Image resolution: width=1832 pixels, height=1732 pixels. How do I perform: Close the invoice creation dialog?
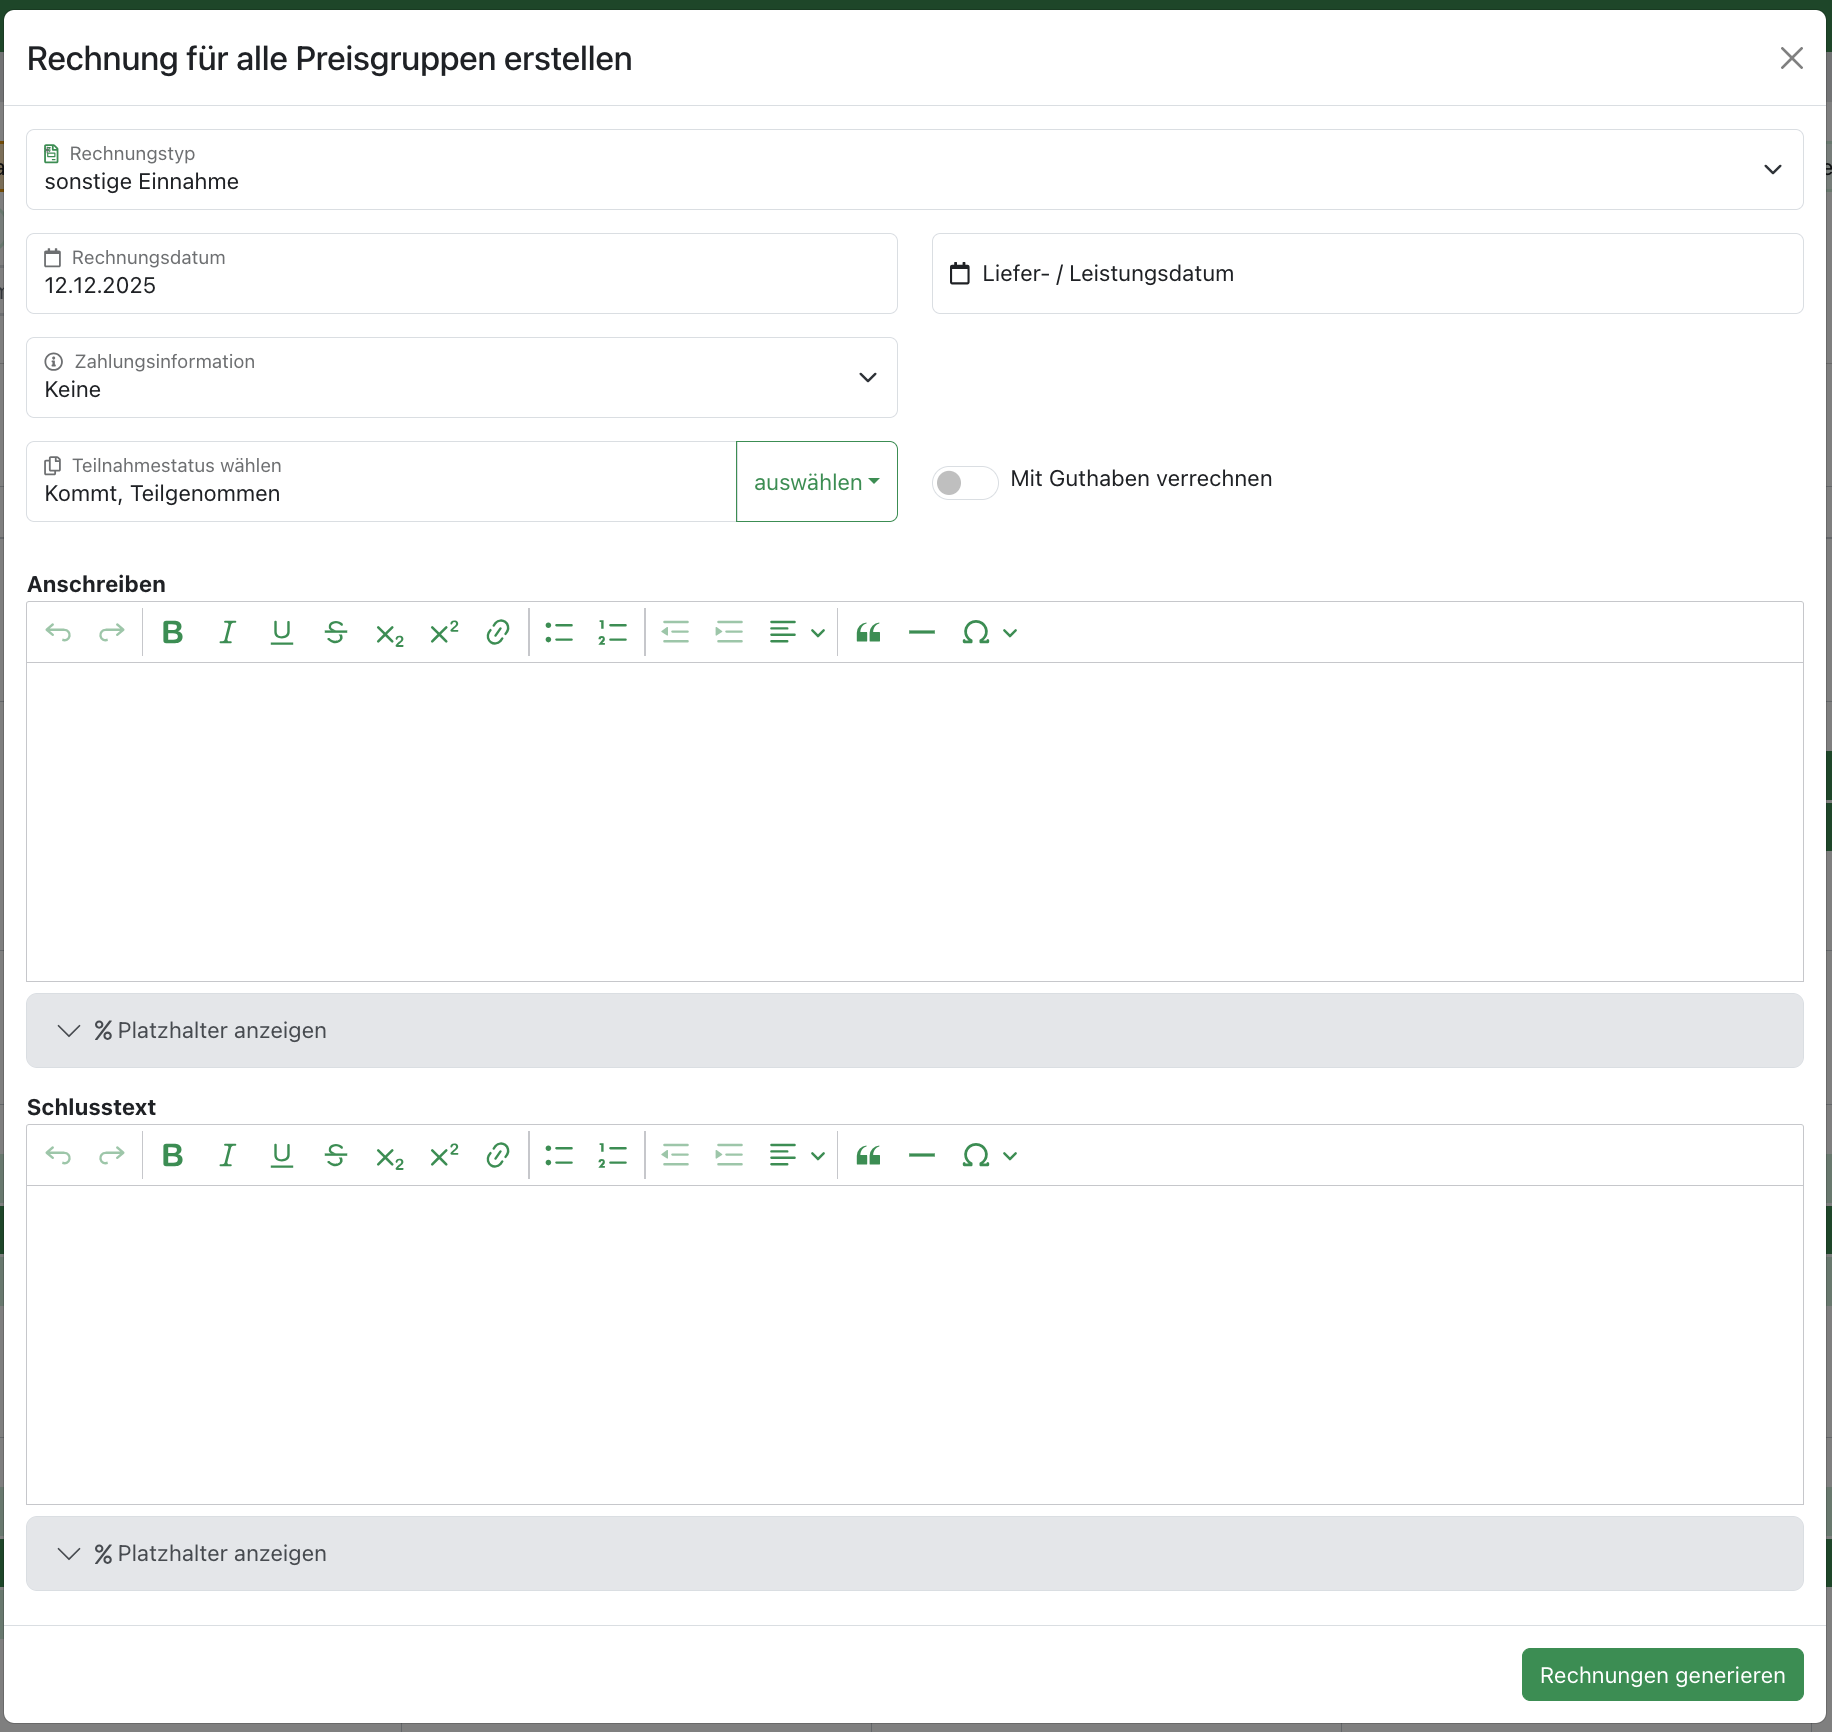tap(1791, 58)
